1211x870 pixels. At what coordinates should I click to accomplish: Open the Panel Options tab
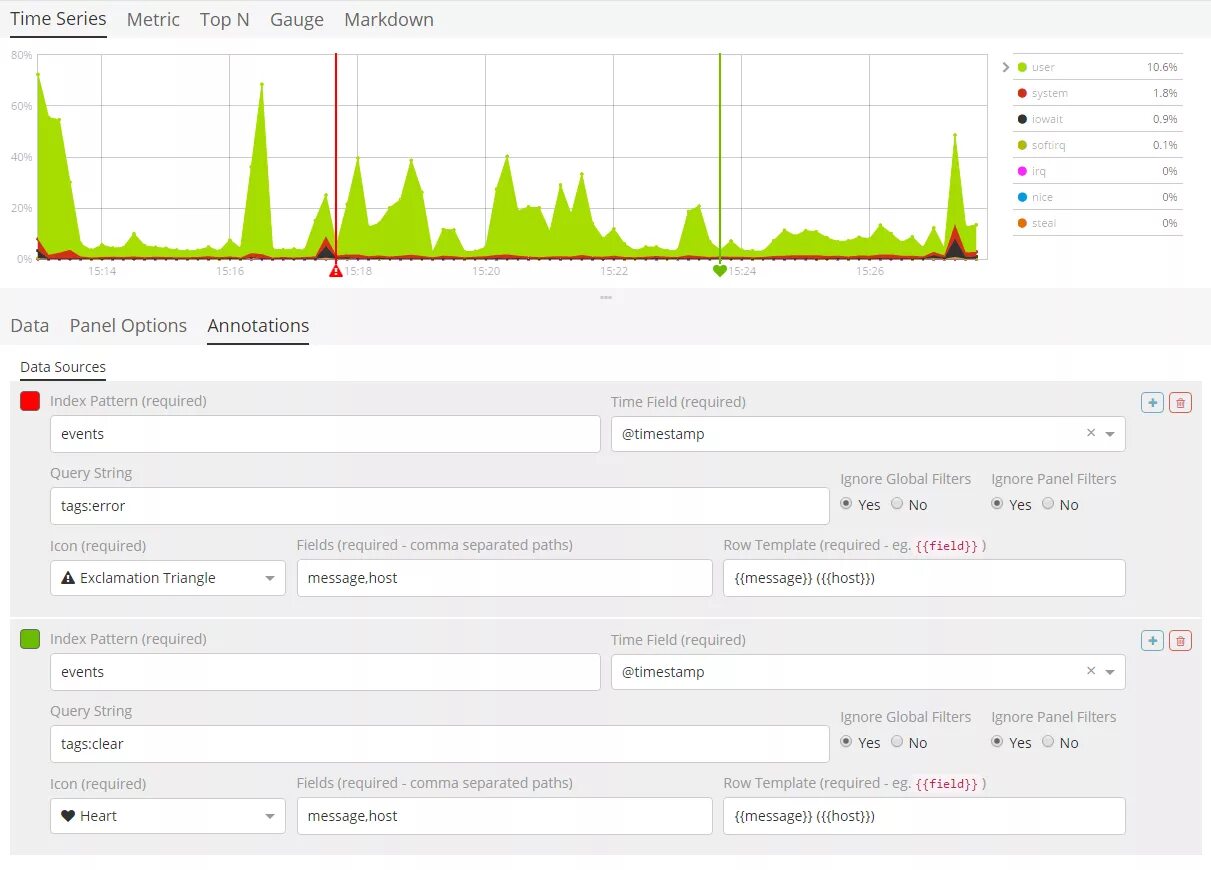point(128,326)
